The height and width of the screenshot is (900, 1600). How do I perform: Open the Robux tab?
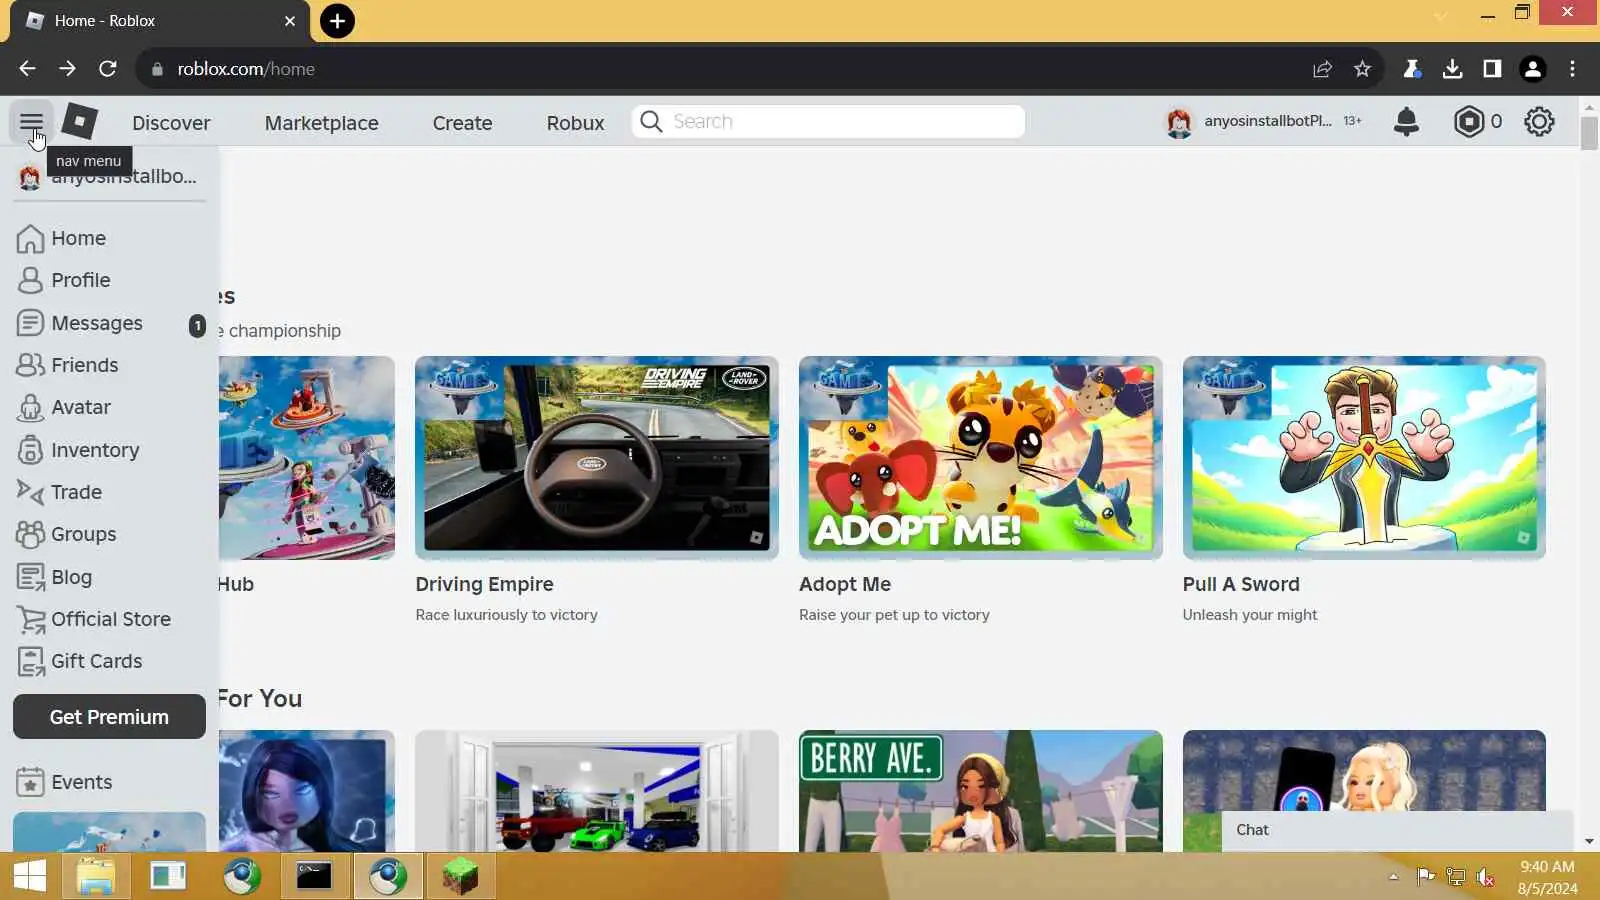point(575,123)
